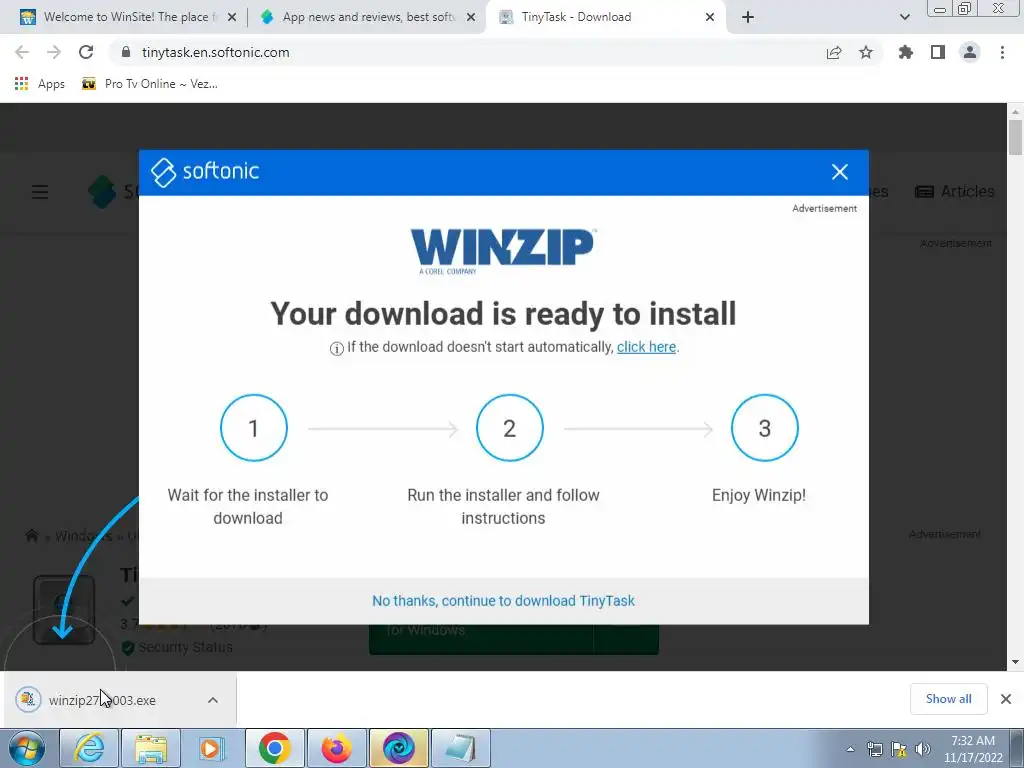The height and width of the screenshot is (768, 1024).
Task: Toggle the Chrome side panel
Action: [x=938, y=52]
